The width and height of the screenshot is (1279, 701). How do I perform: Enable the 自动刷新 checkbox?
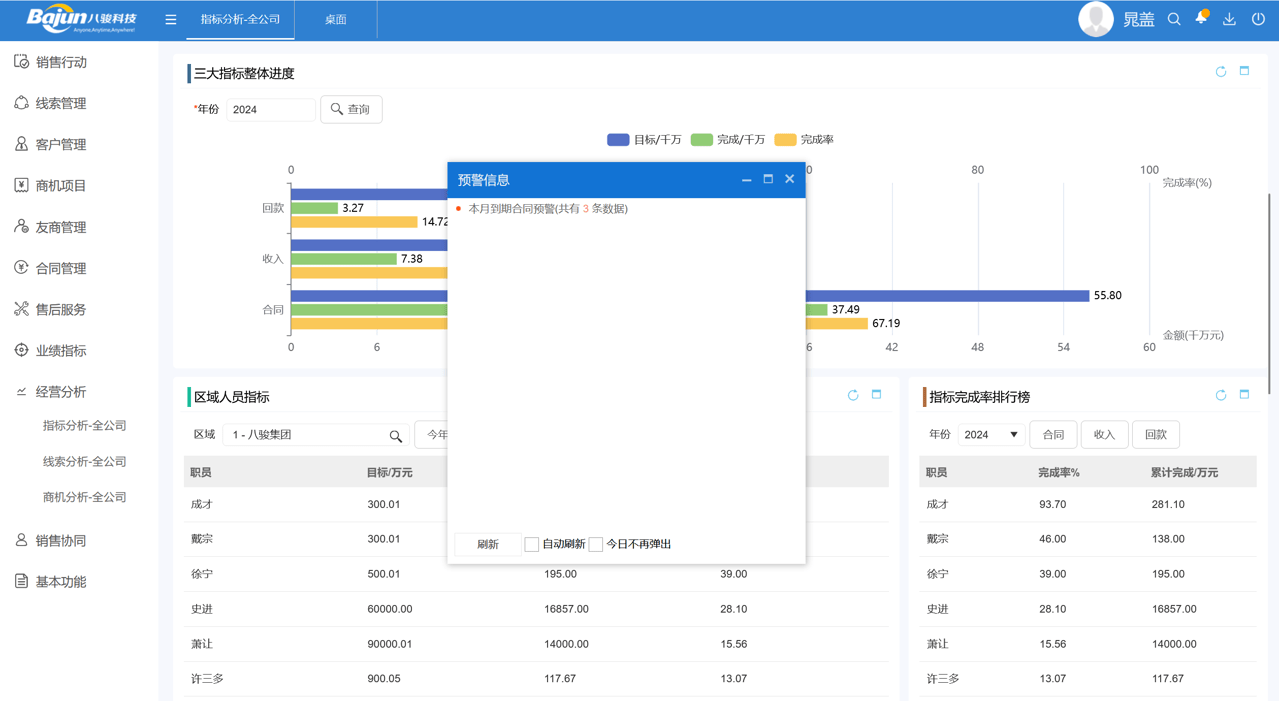(531, 544)
